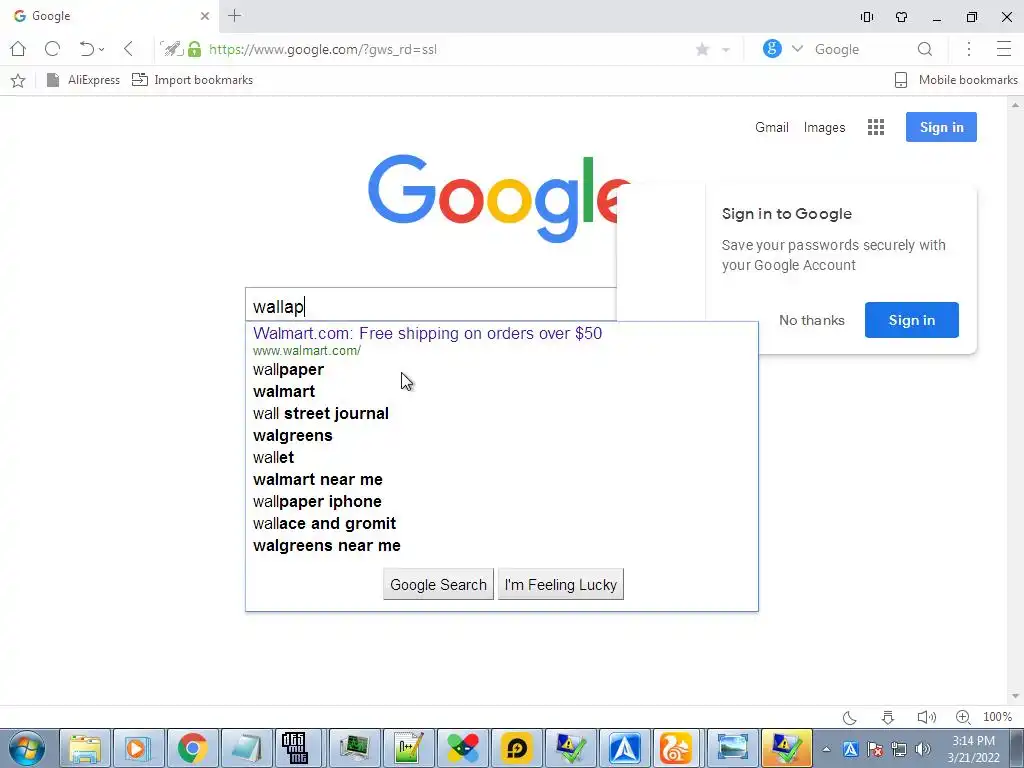Click the scrollbar down arrow
Screen dimensions: 1024x768
[x=1015, y=697]
